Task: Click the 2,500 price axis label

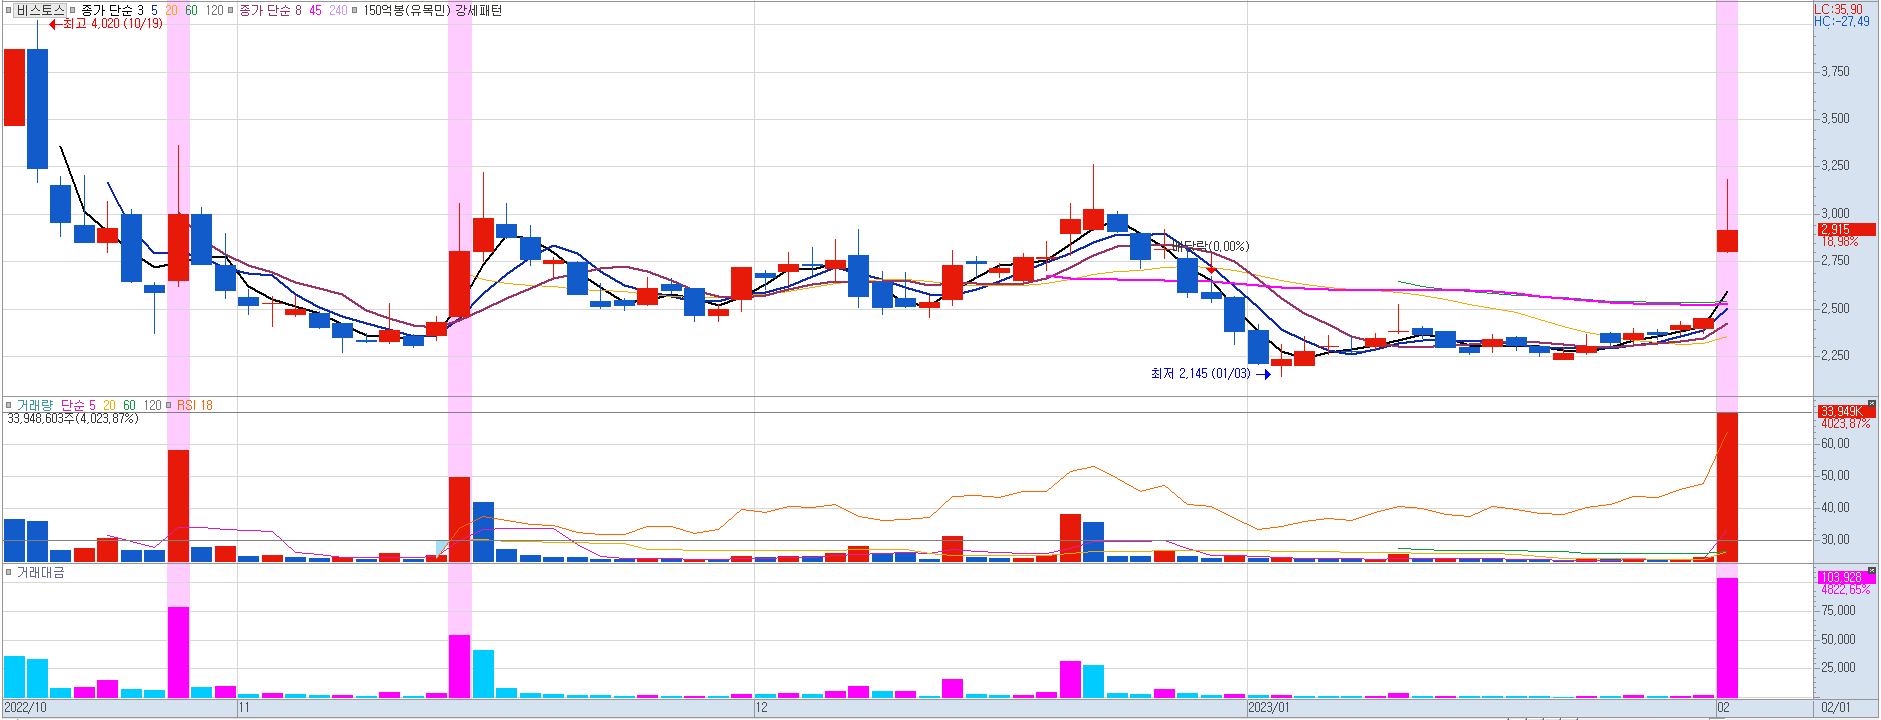Action: pos(1835,308)
